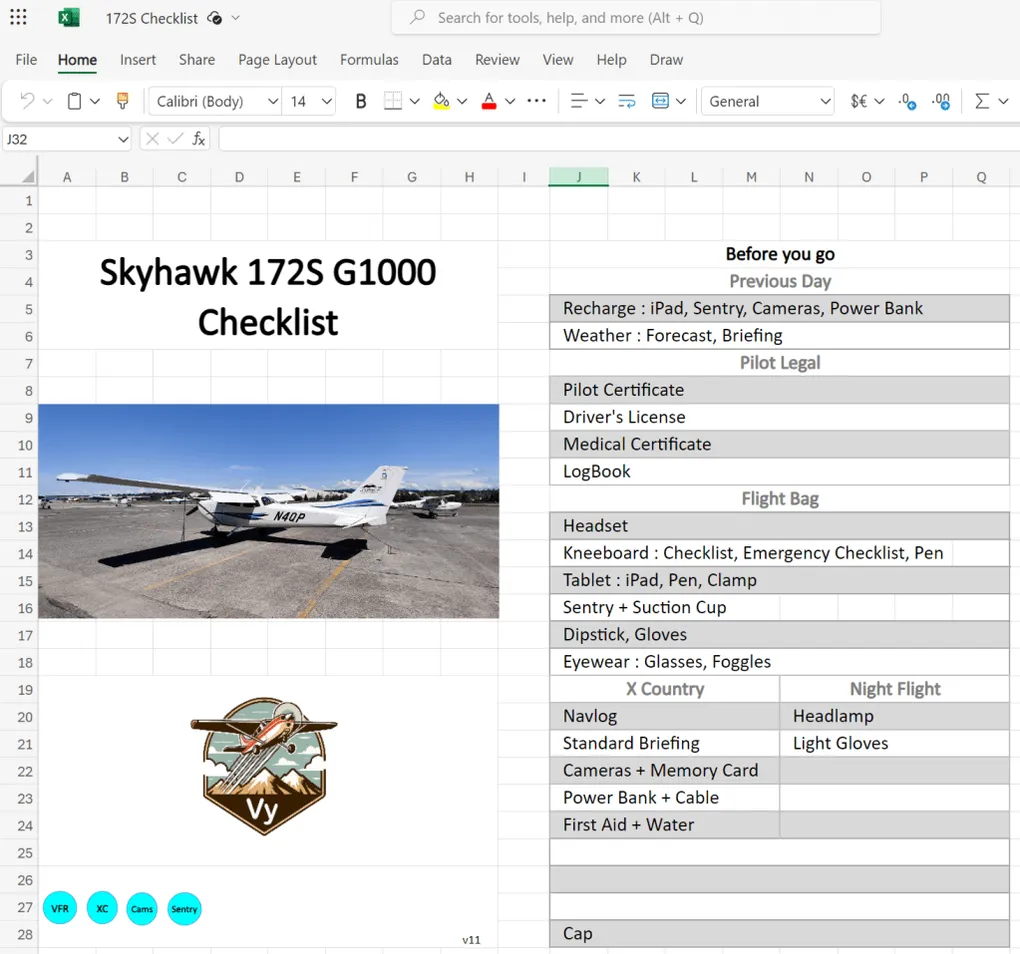This screenshot has width=1020, height=954.
Task: Open the General number format dropdown
Action: pos(825,101)
